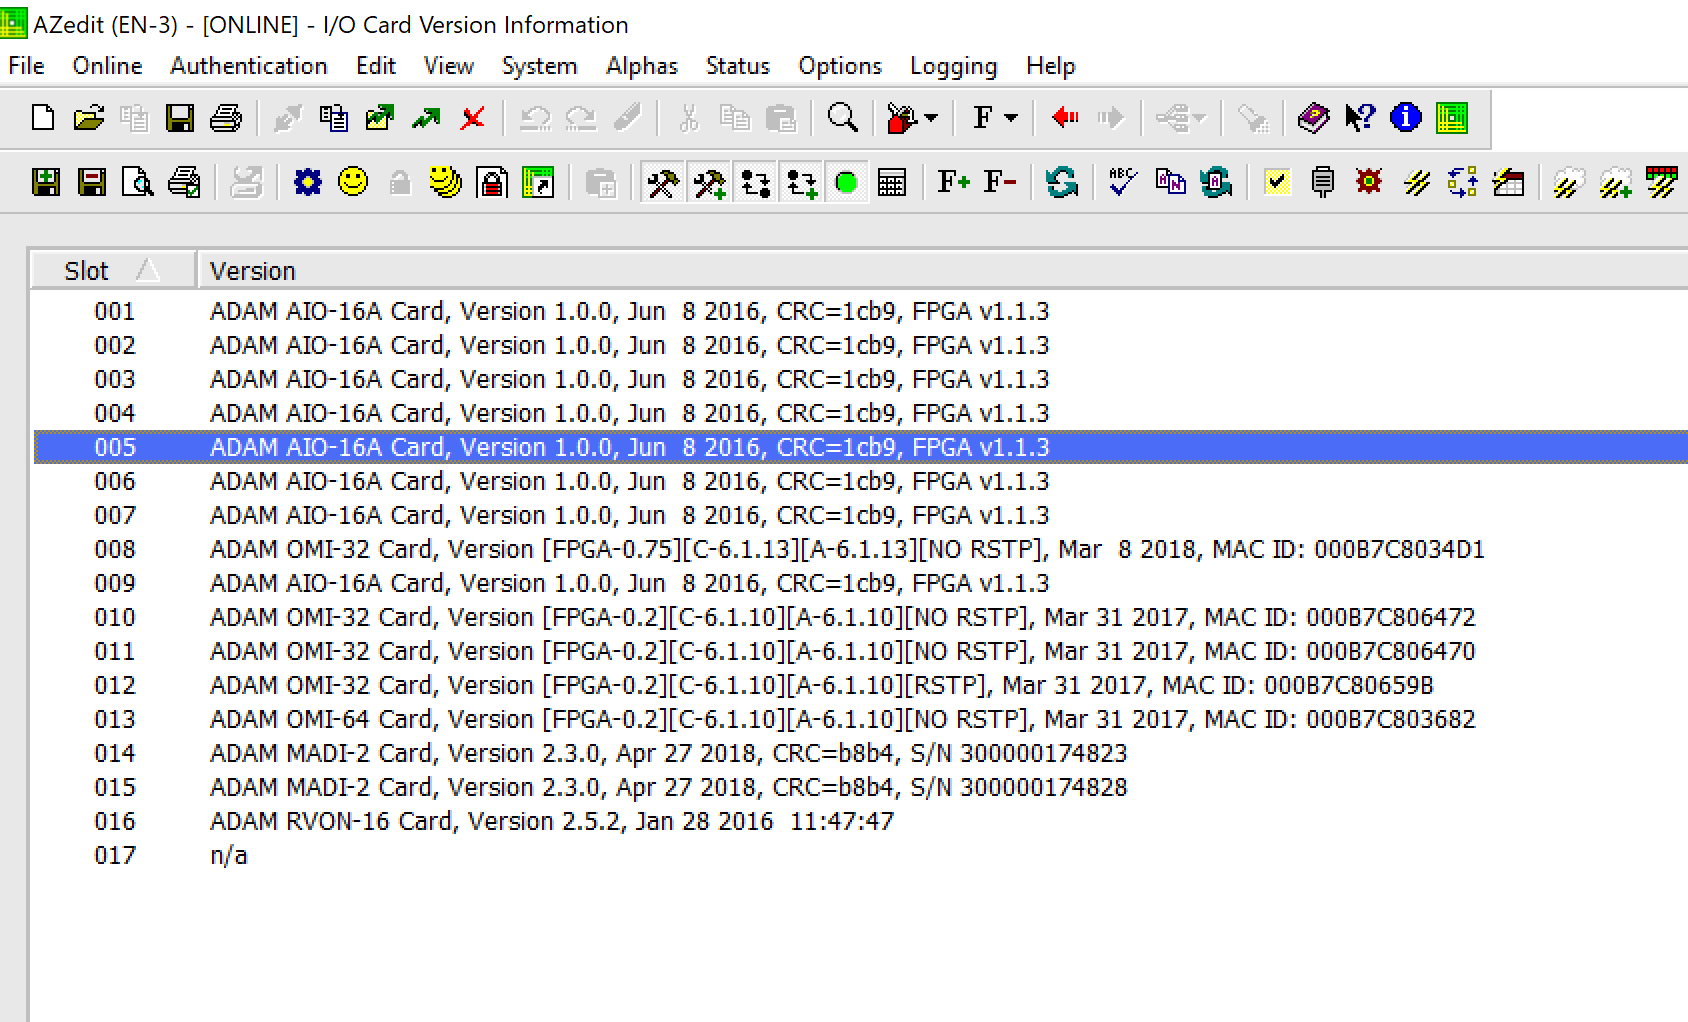This screenshot has height=1022, width=1688.
Task: Click the context help arrow-question icon
Action: 1359,118
